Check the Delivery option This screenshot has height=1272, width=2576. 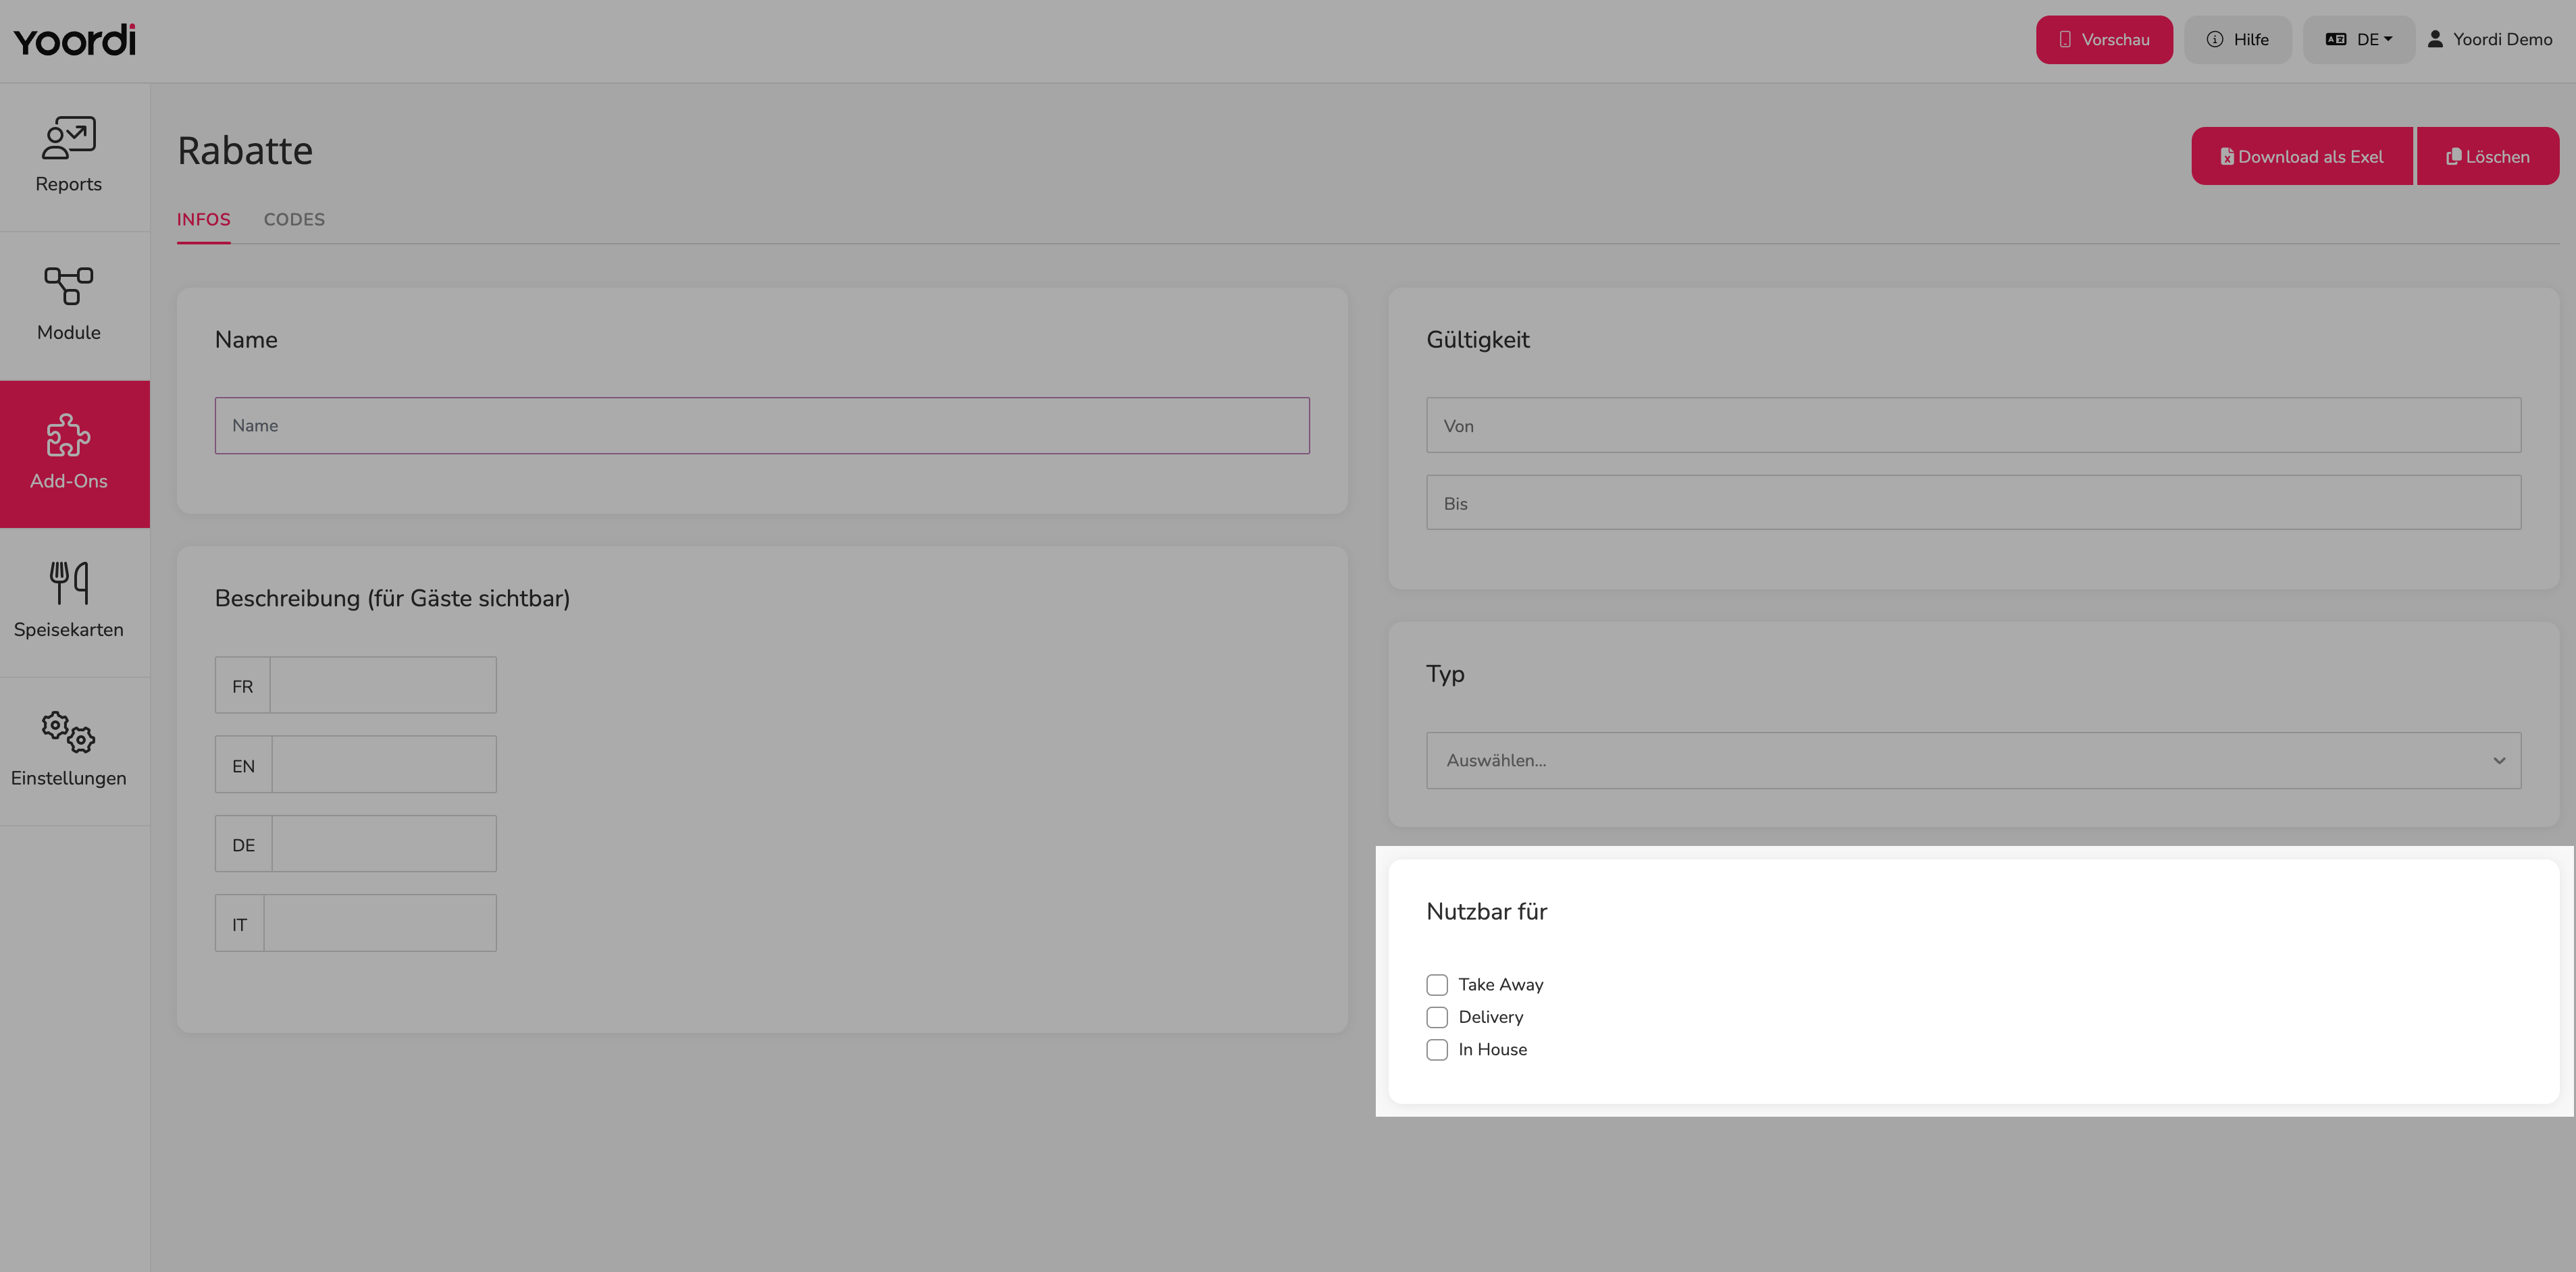1437,1017
